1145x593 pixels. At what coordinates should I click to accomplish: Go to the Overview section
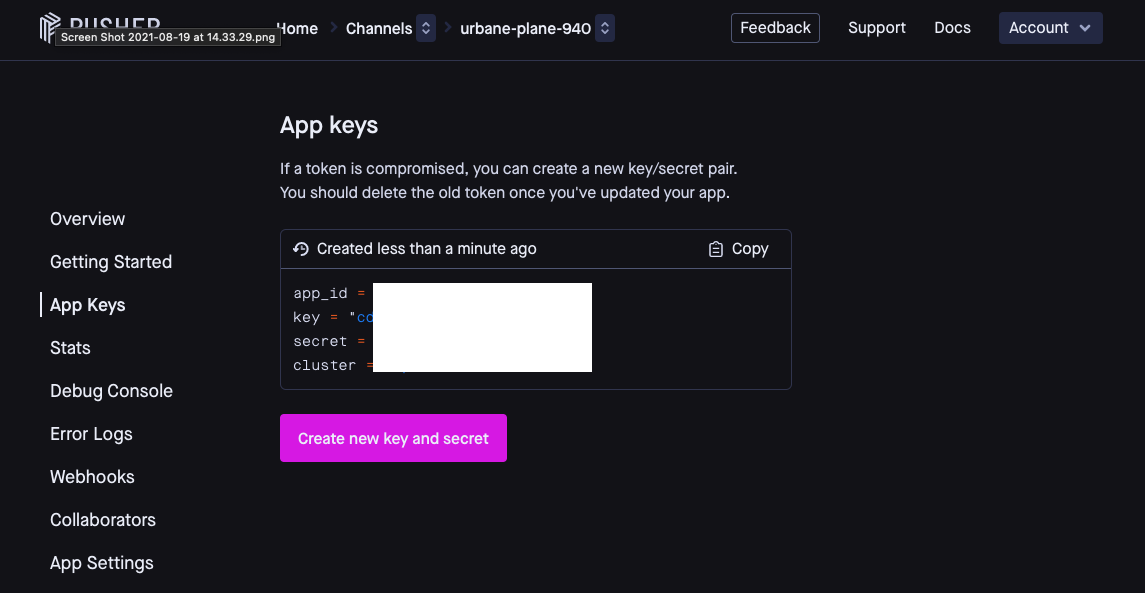click(87, 218)
